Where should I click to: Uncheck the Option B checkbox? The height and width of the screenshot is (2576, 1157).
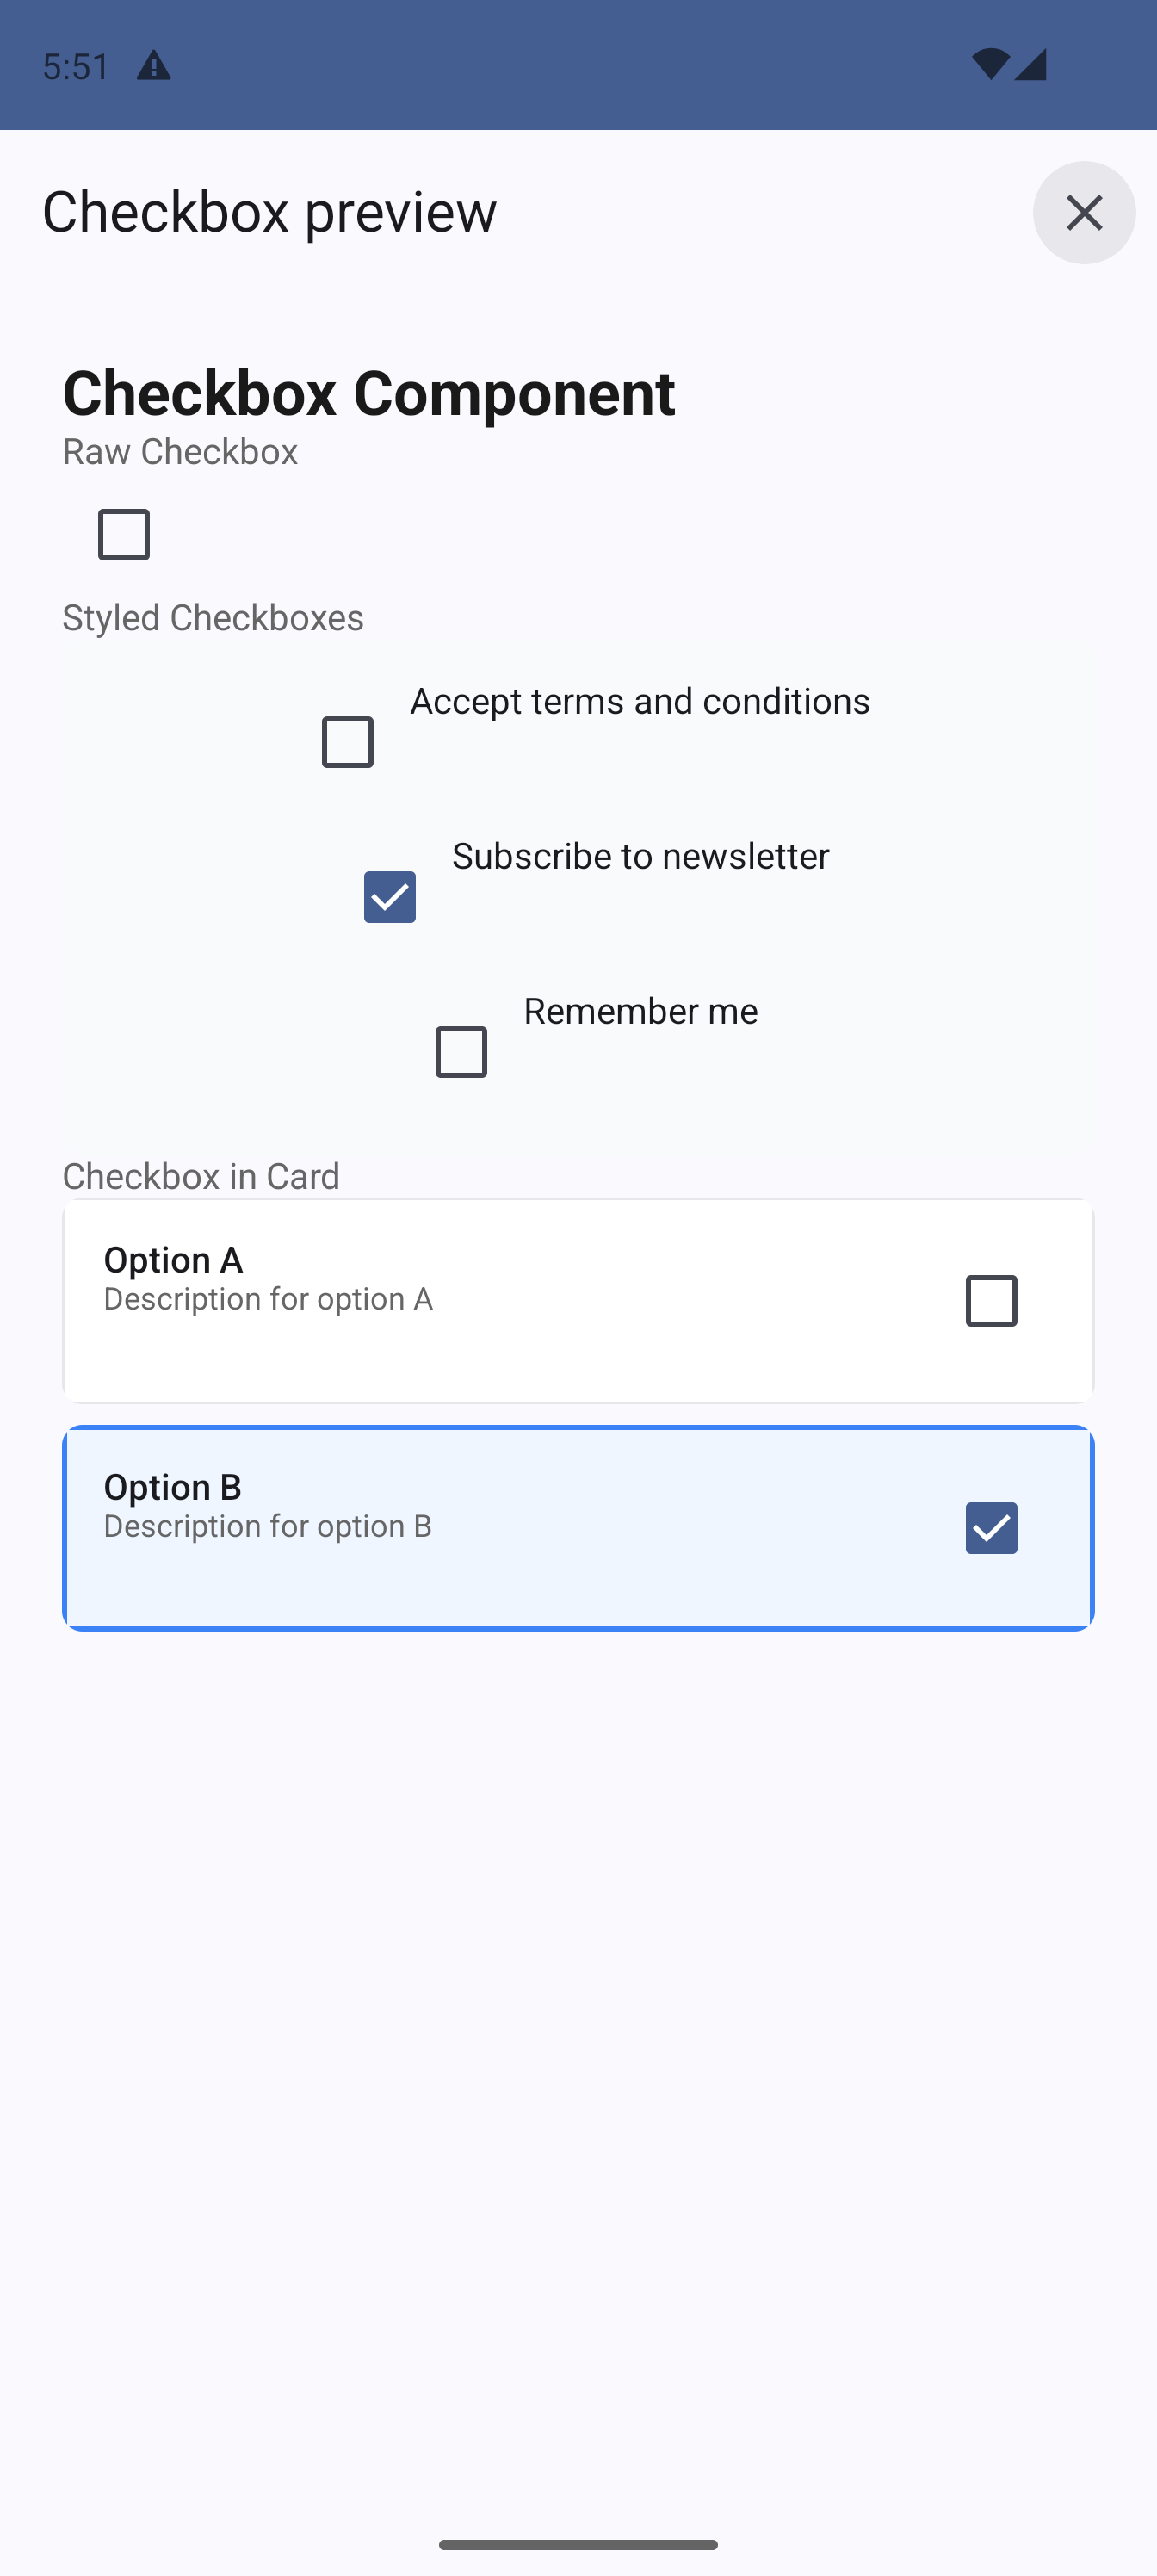click(x=991, y=1528)
